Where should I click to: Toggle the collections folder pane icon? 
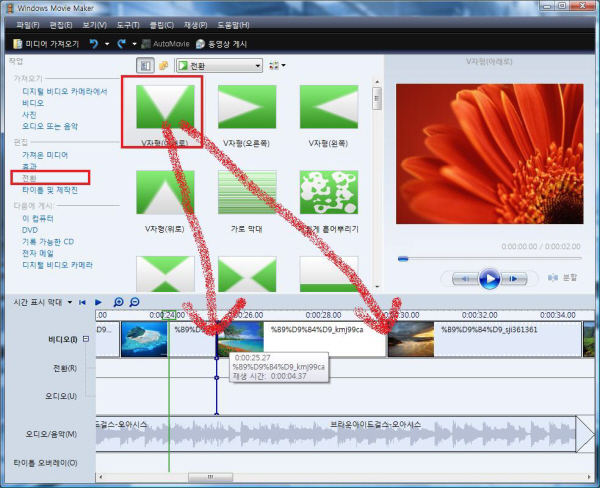[x=163, y=65]
